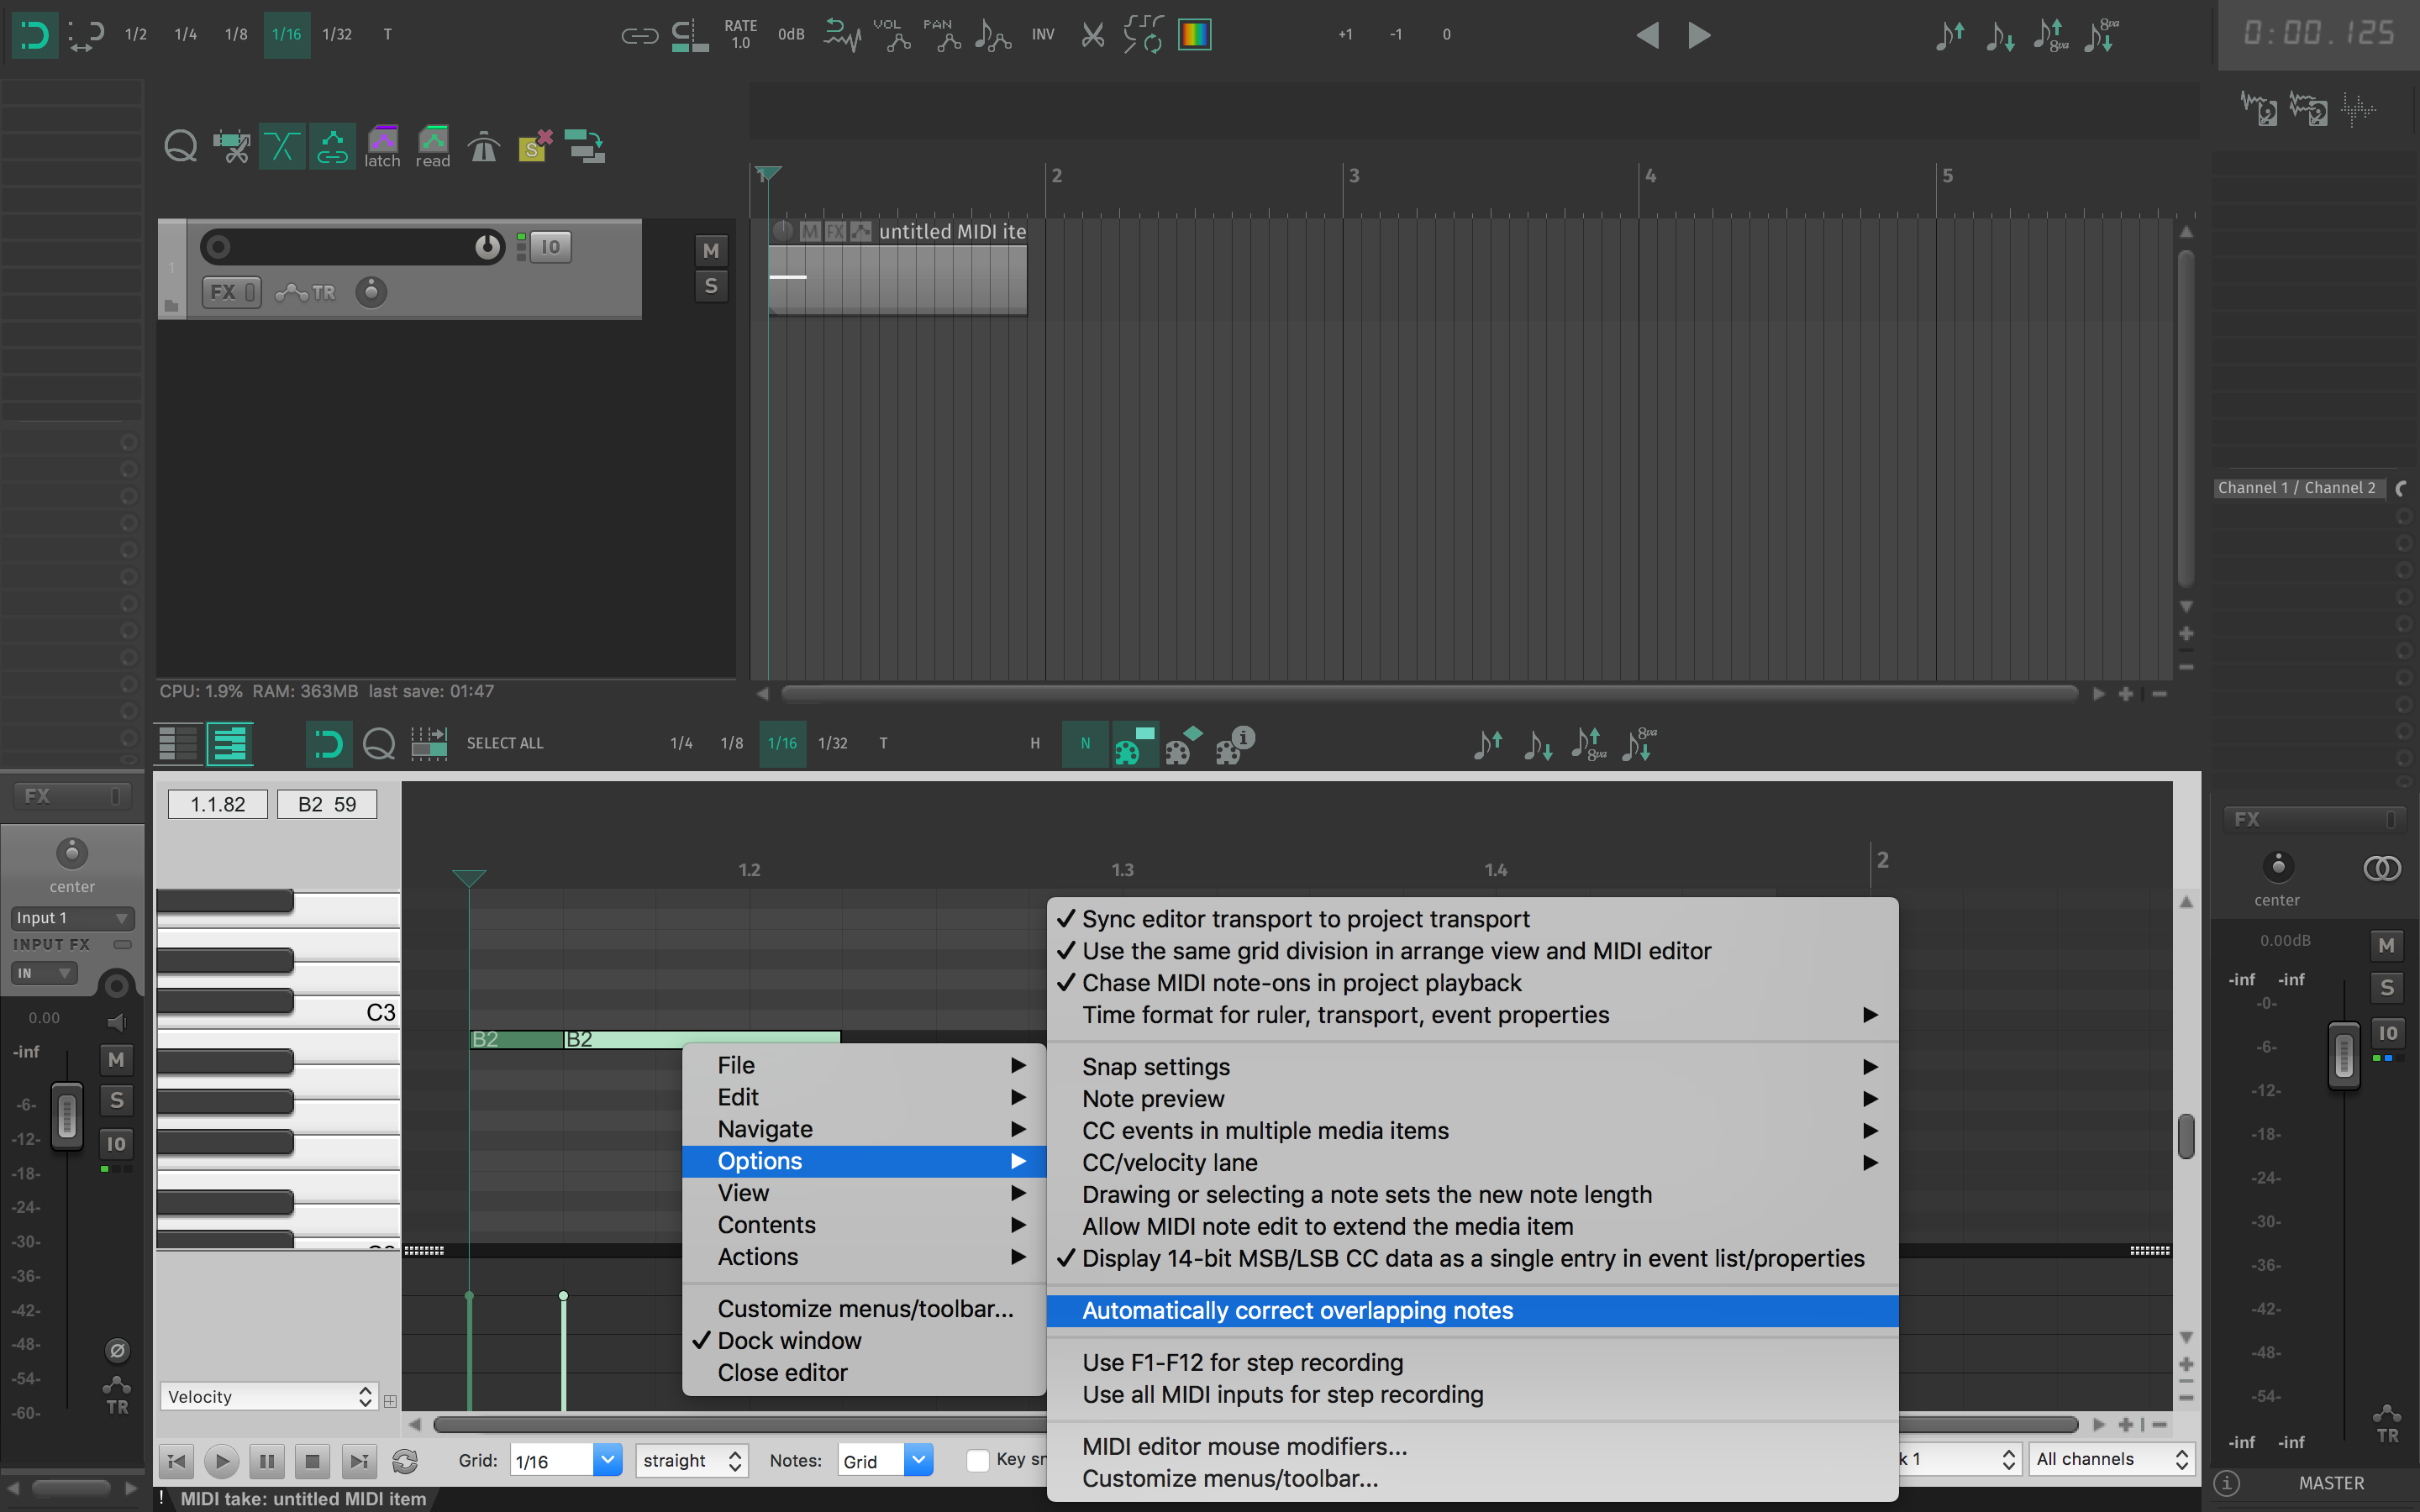Arm track record button
The width and height of the screenshot is (2420, 1512).
[x=217, y=247]
